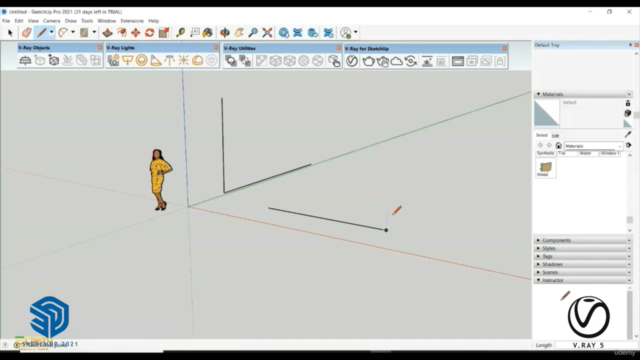Image resolution: width=640 pixels, height=360 pixels.
Task: Activate the Push/Pull tool
Action: coord(107,33)
